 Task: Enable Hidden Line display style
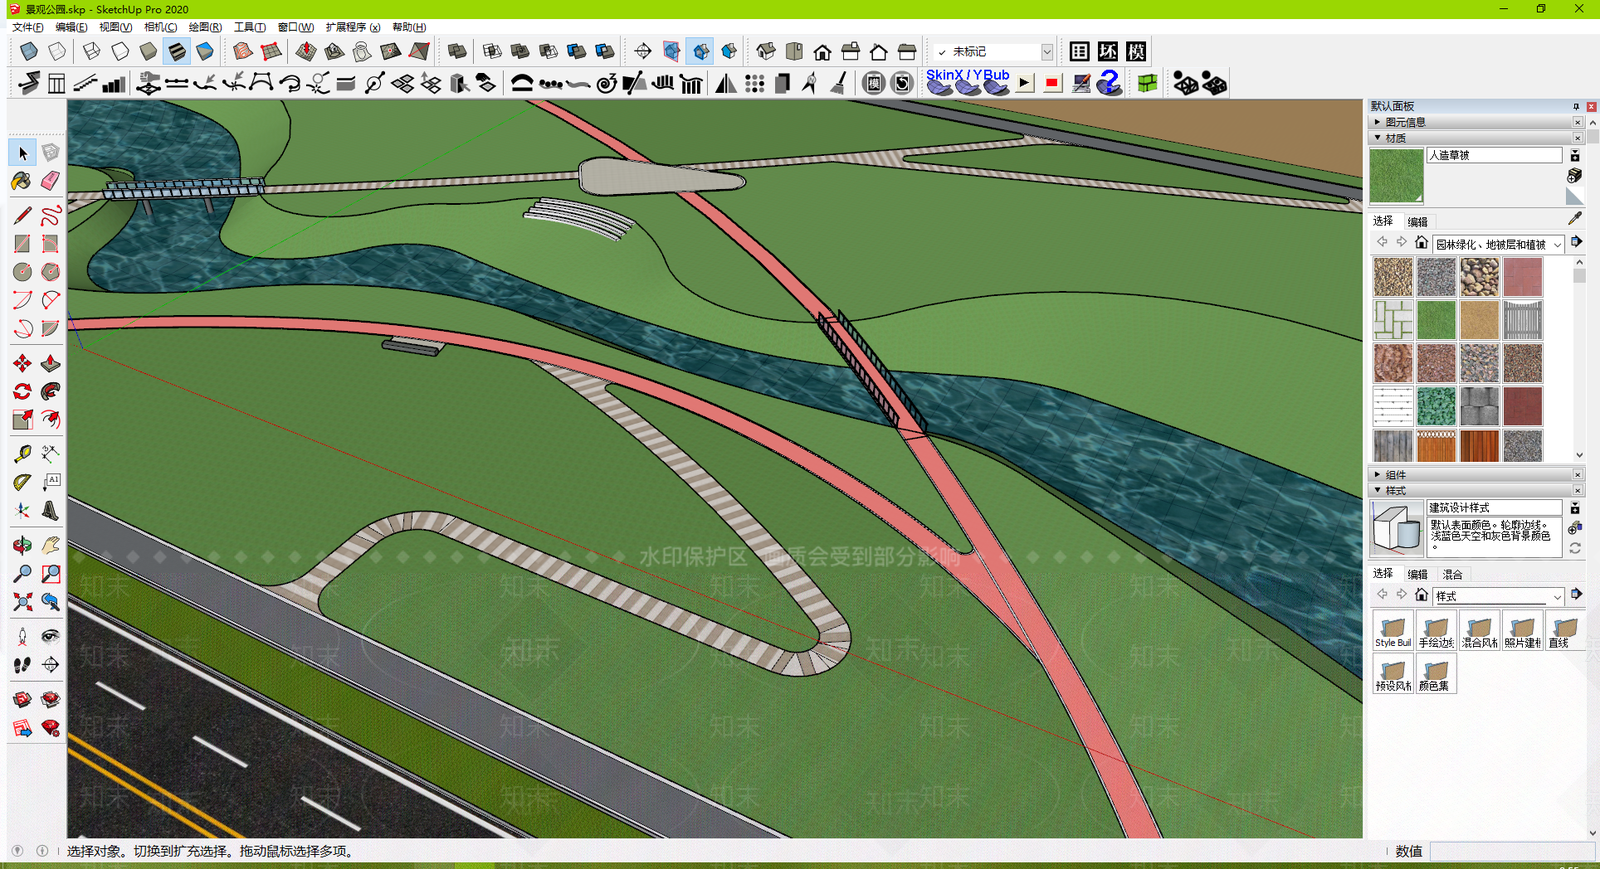pos(120,51)
